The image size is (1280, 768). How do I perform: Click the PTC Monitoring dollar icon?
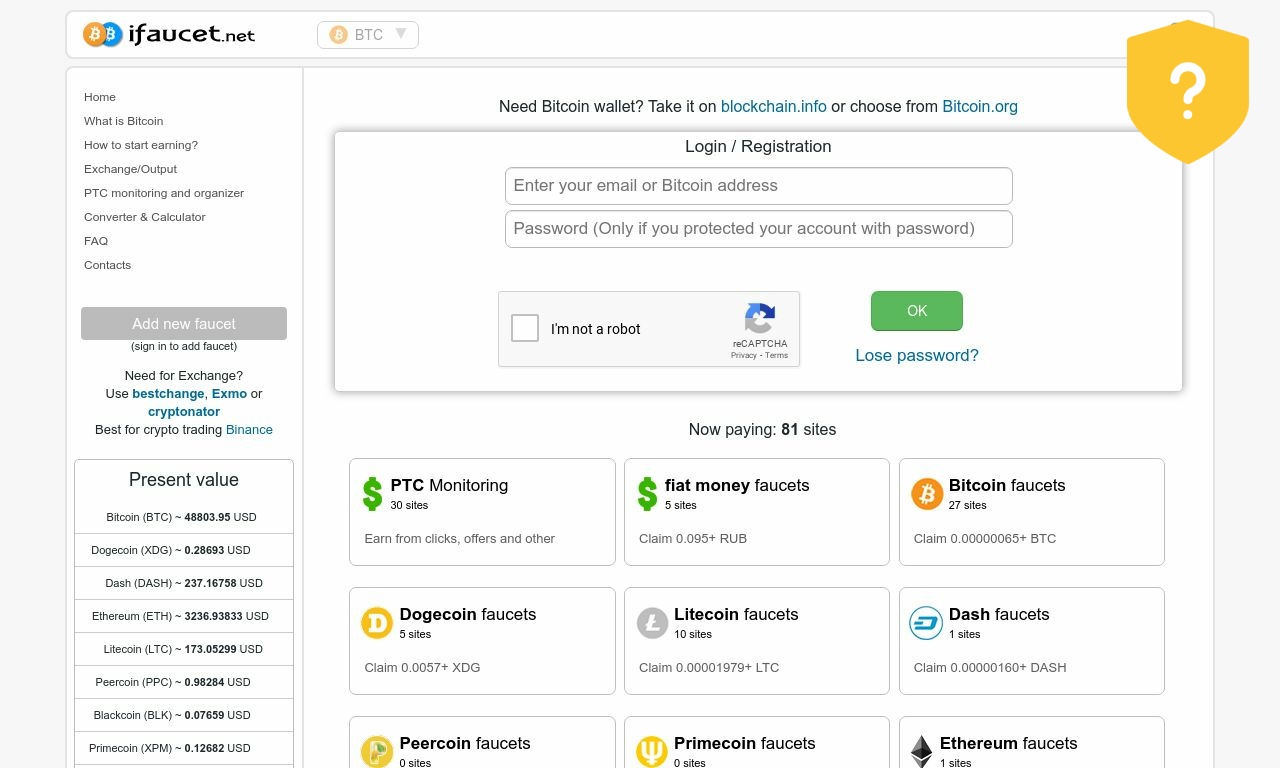(x=372, y=494)
